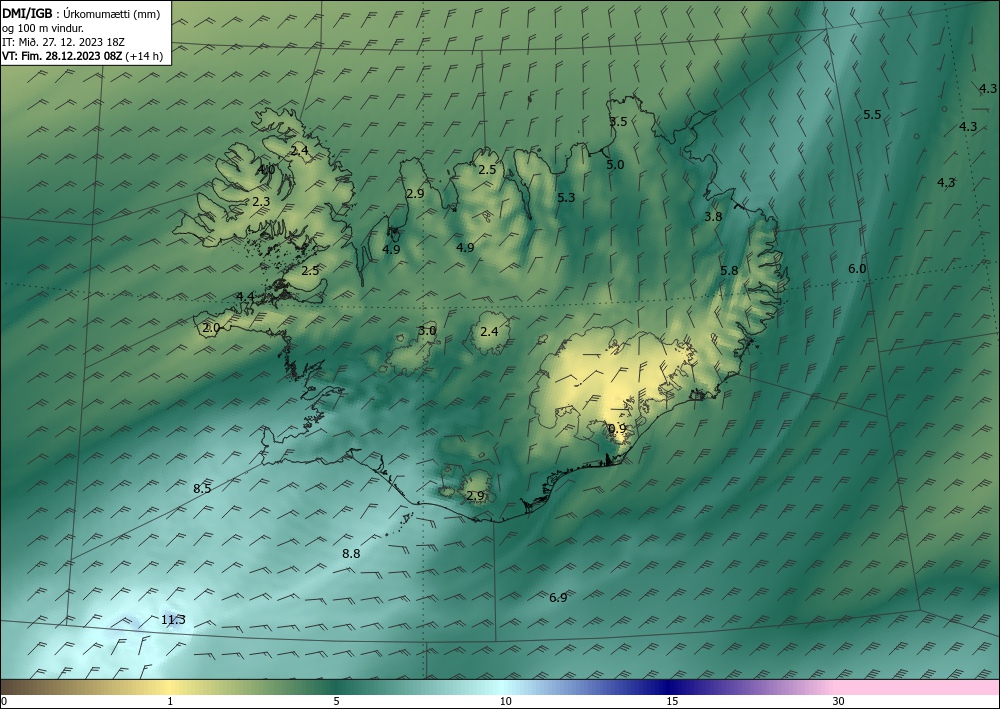The image size is (1000, 709).
Task: Click the 5.8 value in the Eastfjords
Action: pyautogui.click(x=729, y=271)
